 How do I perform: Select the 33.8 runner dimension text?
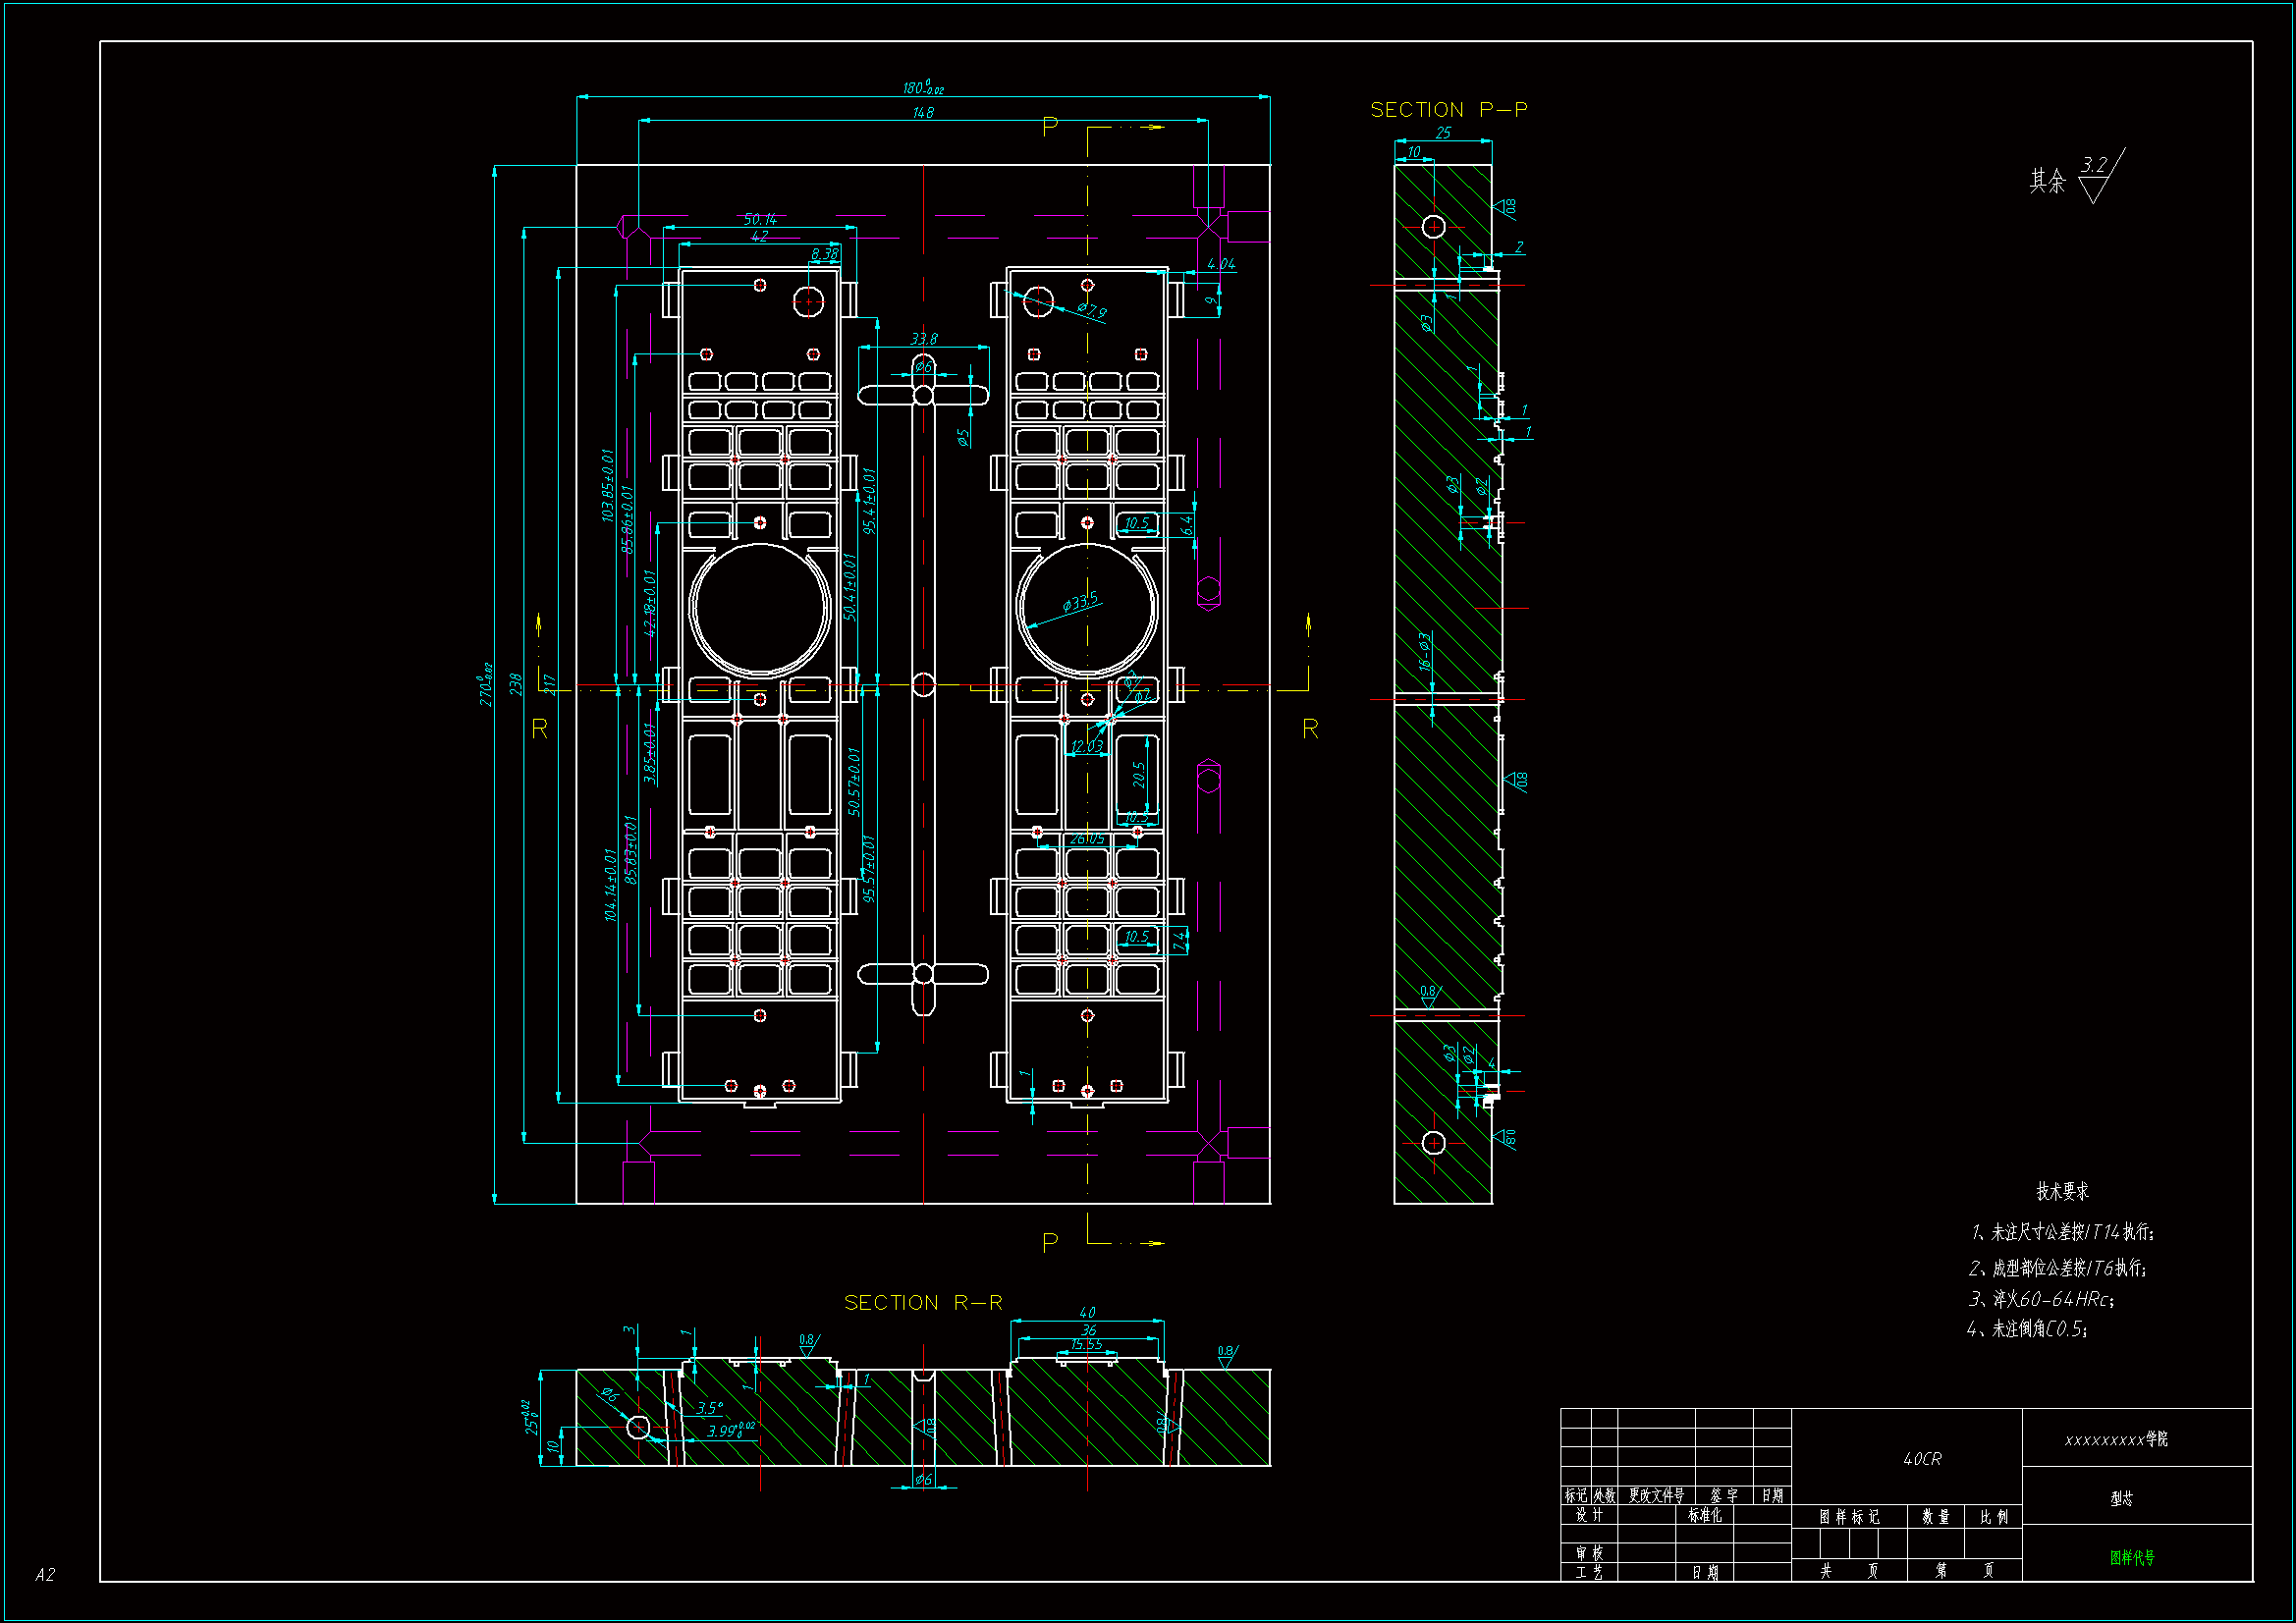tap(923, 340)
